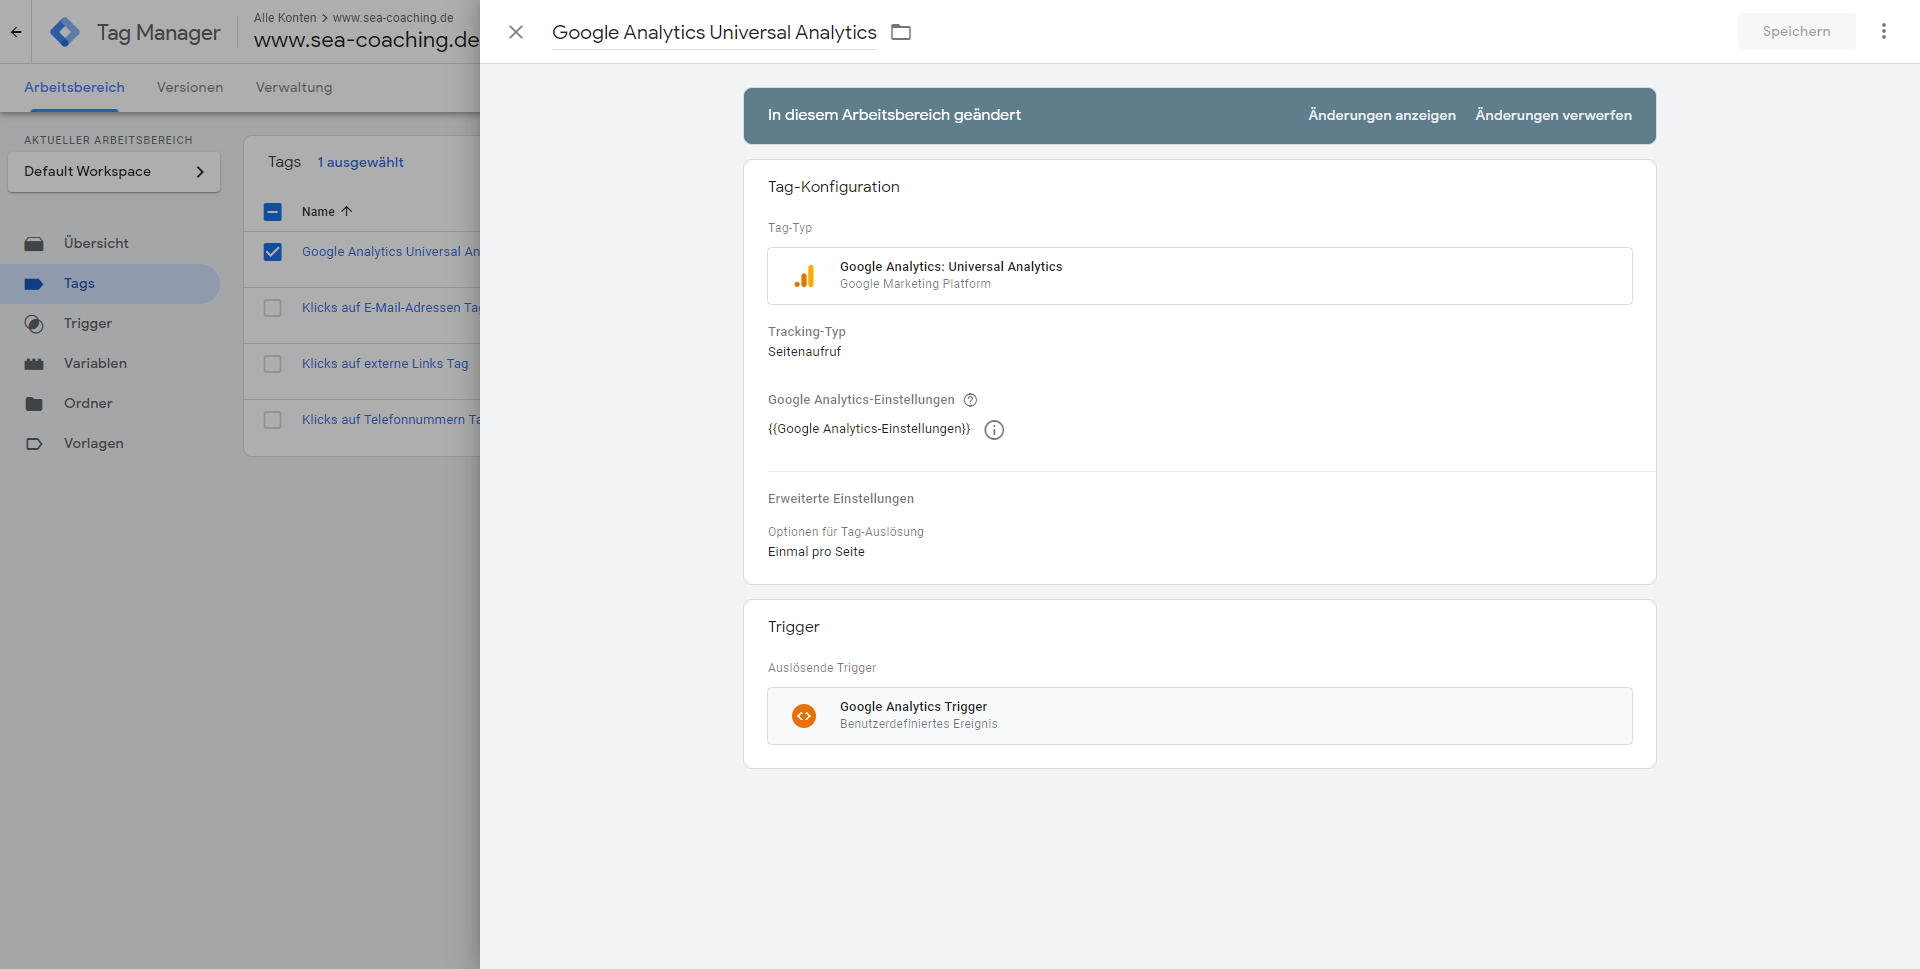
Task: Click the orange custom event trigger icon
Action: [804, 716]
